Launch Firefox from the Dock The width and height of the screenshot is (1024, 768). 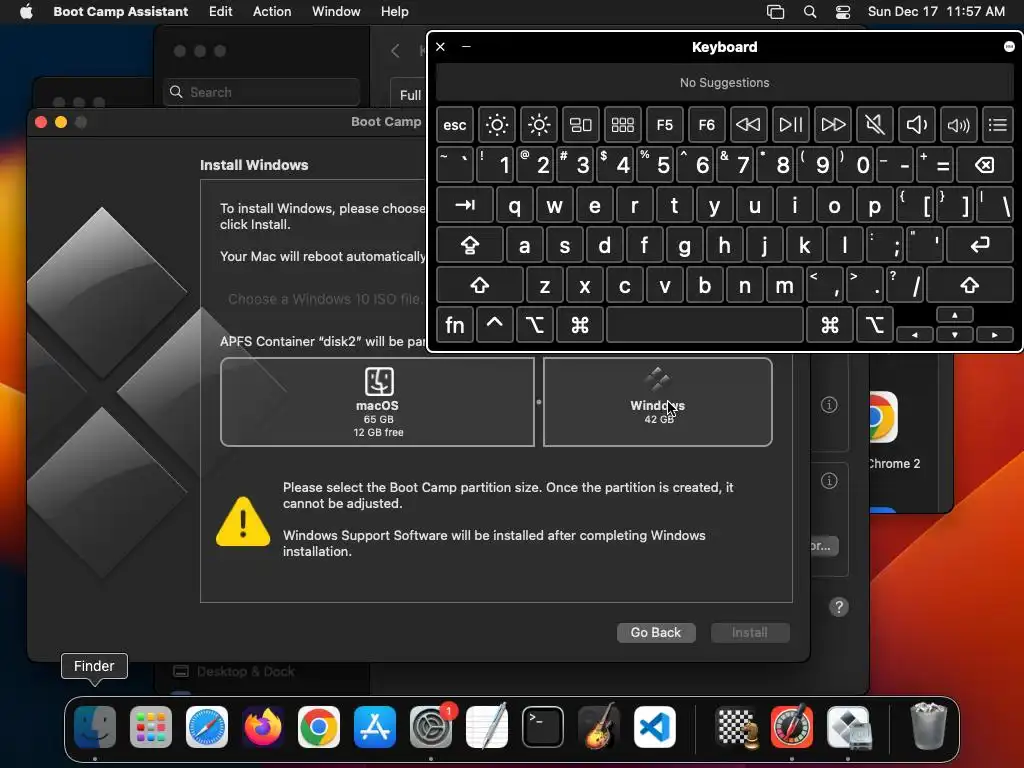click(x=263, y=727)
